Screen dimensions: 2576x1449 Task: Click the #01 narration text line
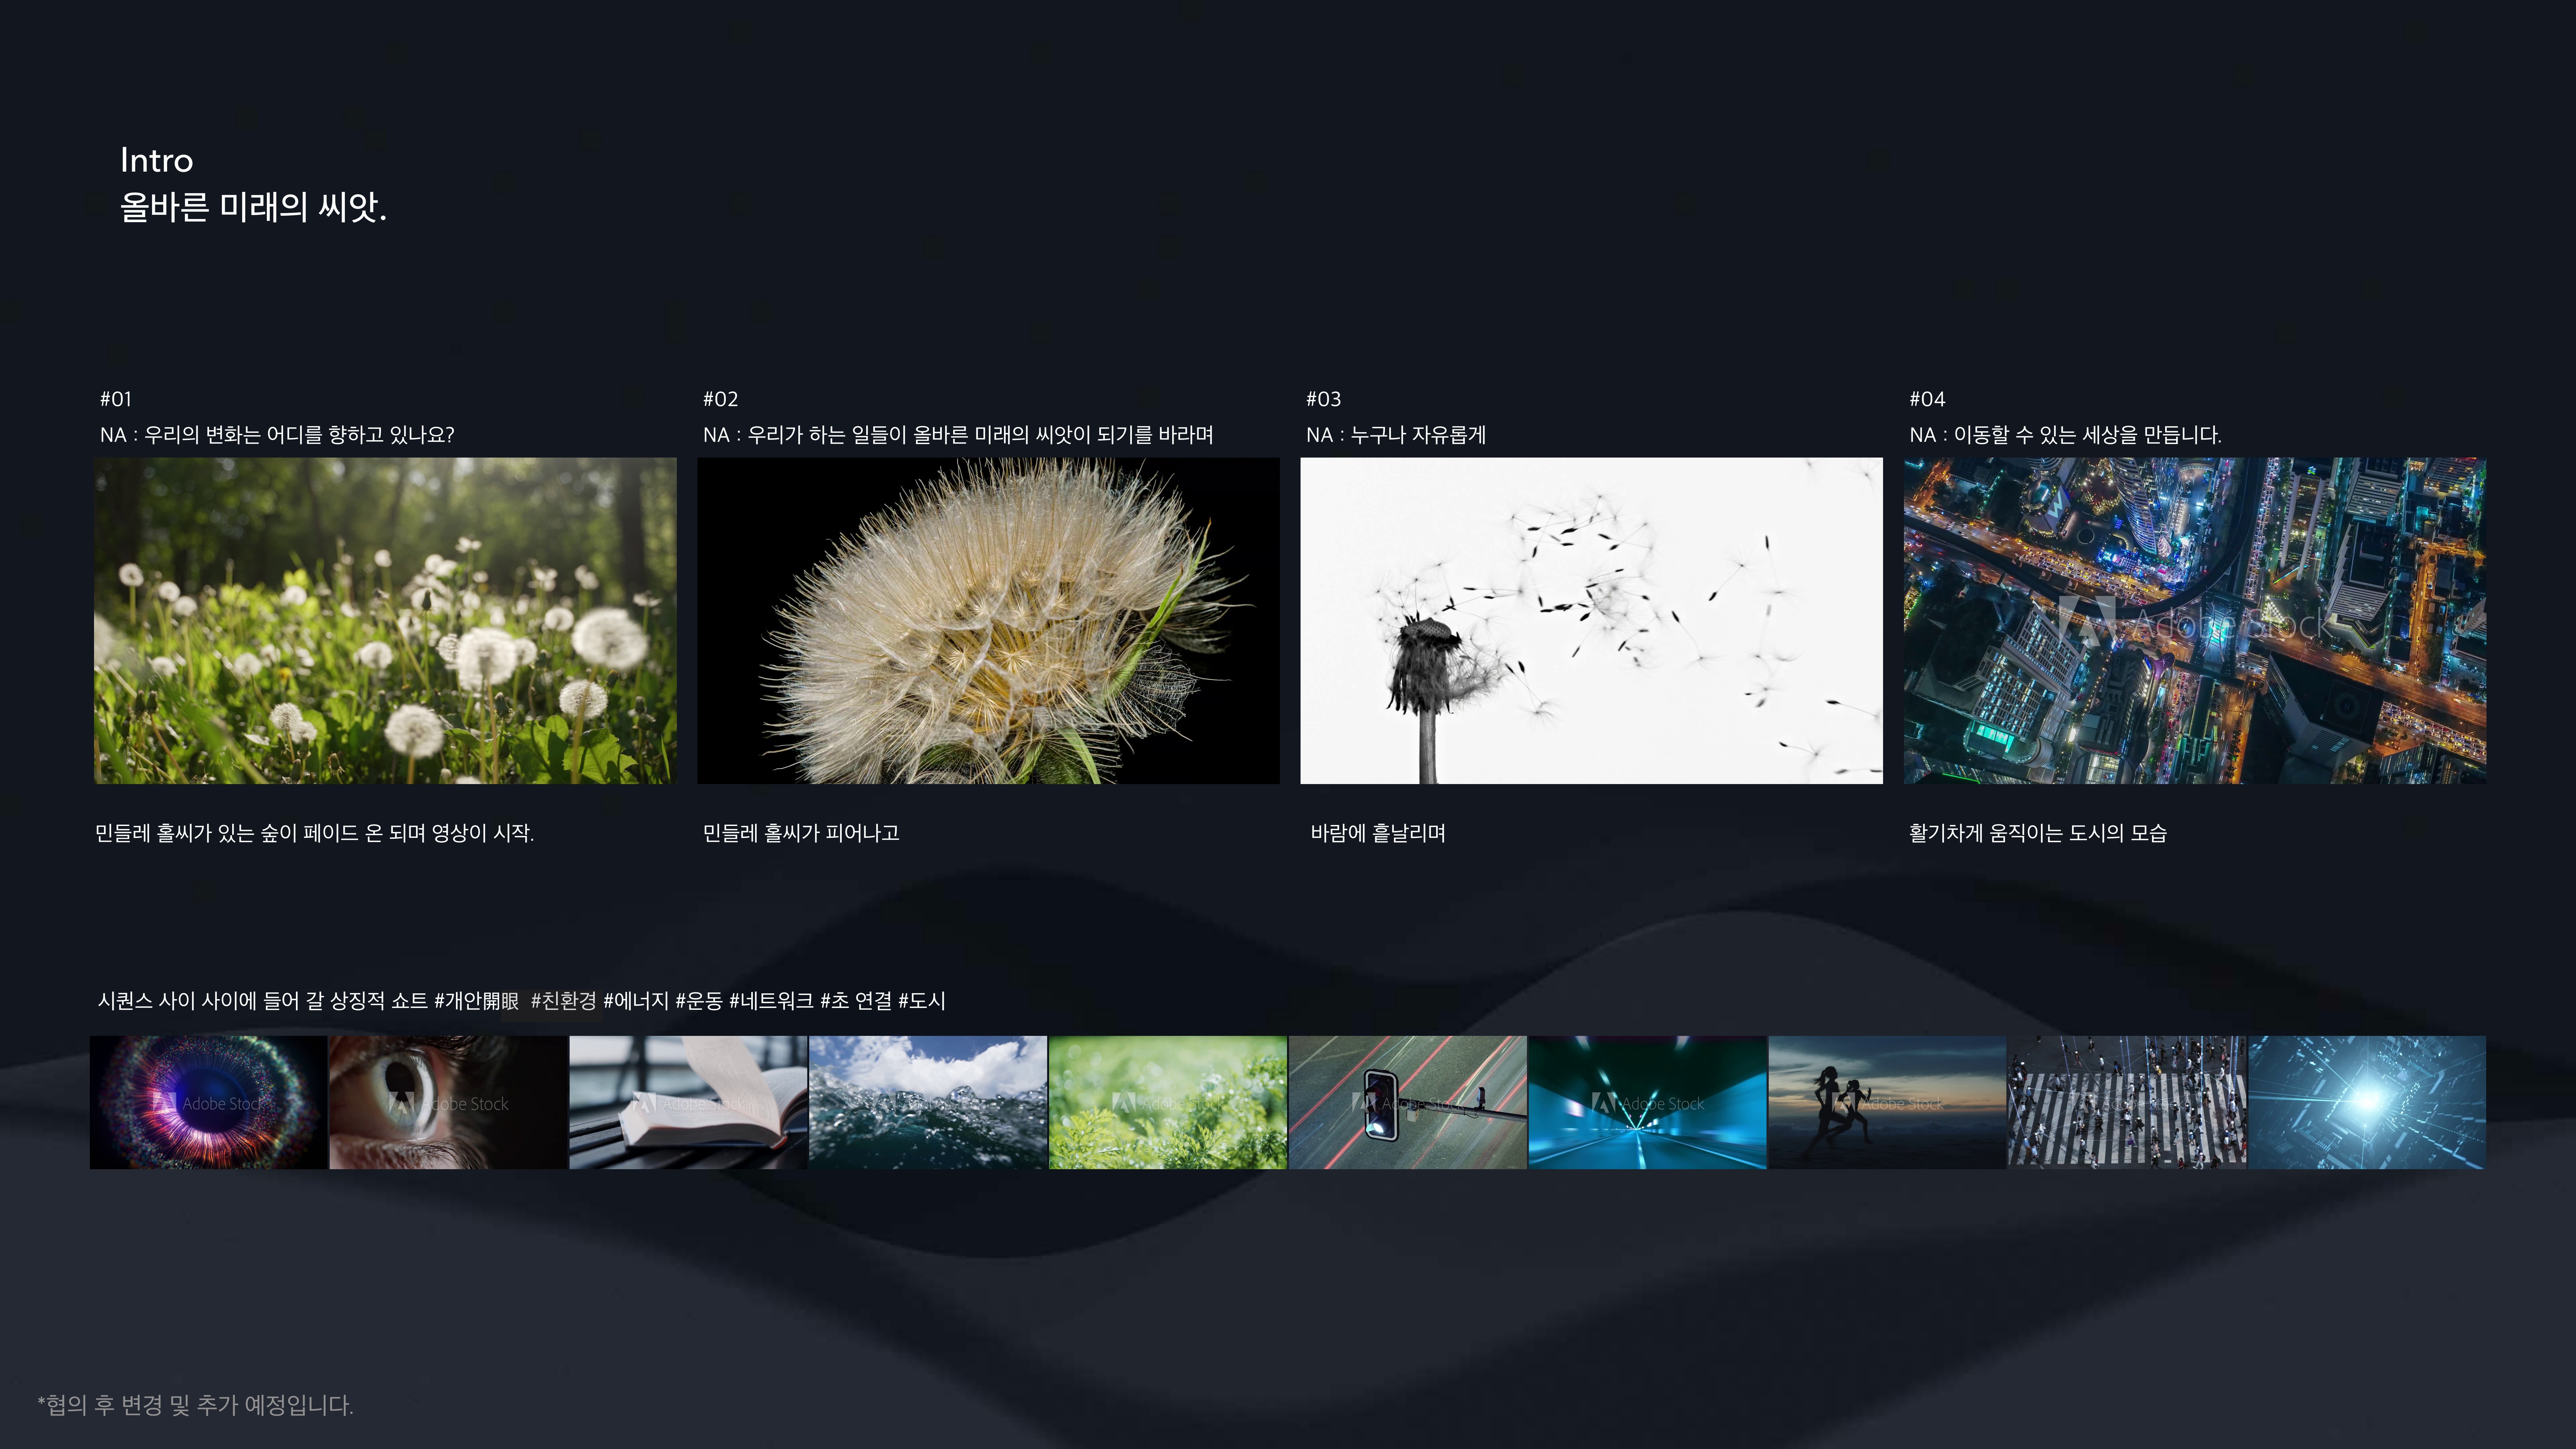pyautogui.click(x=277, y=435)
